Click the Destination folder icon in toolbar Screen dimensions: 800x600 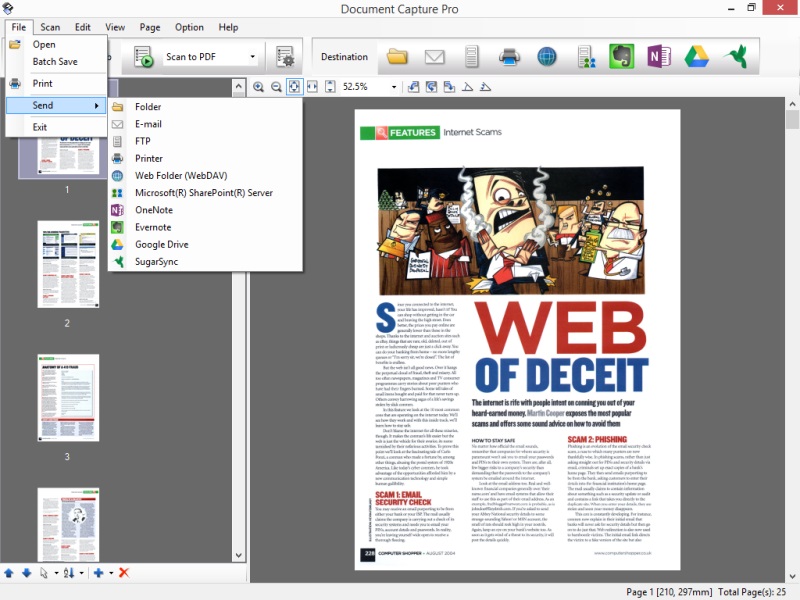pos(397,57)
